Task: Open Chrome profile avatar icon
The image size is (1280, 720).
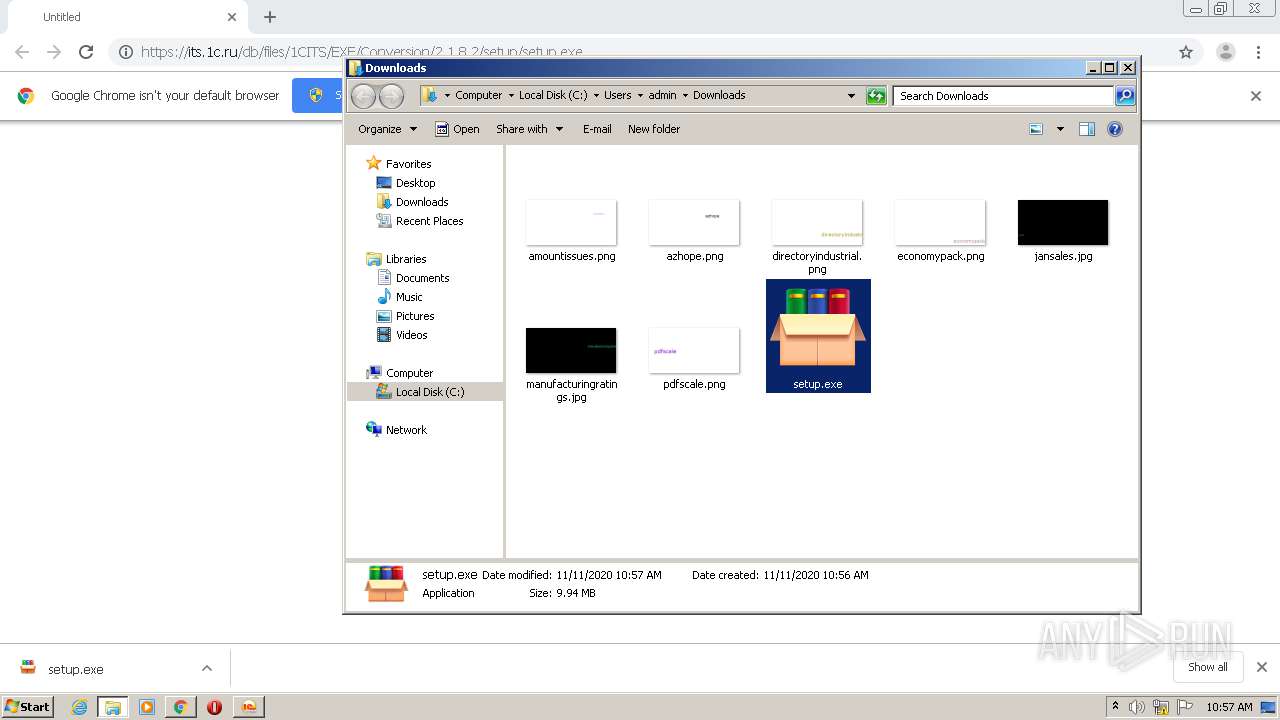Action: (1225, 52)
